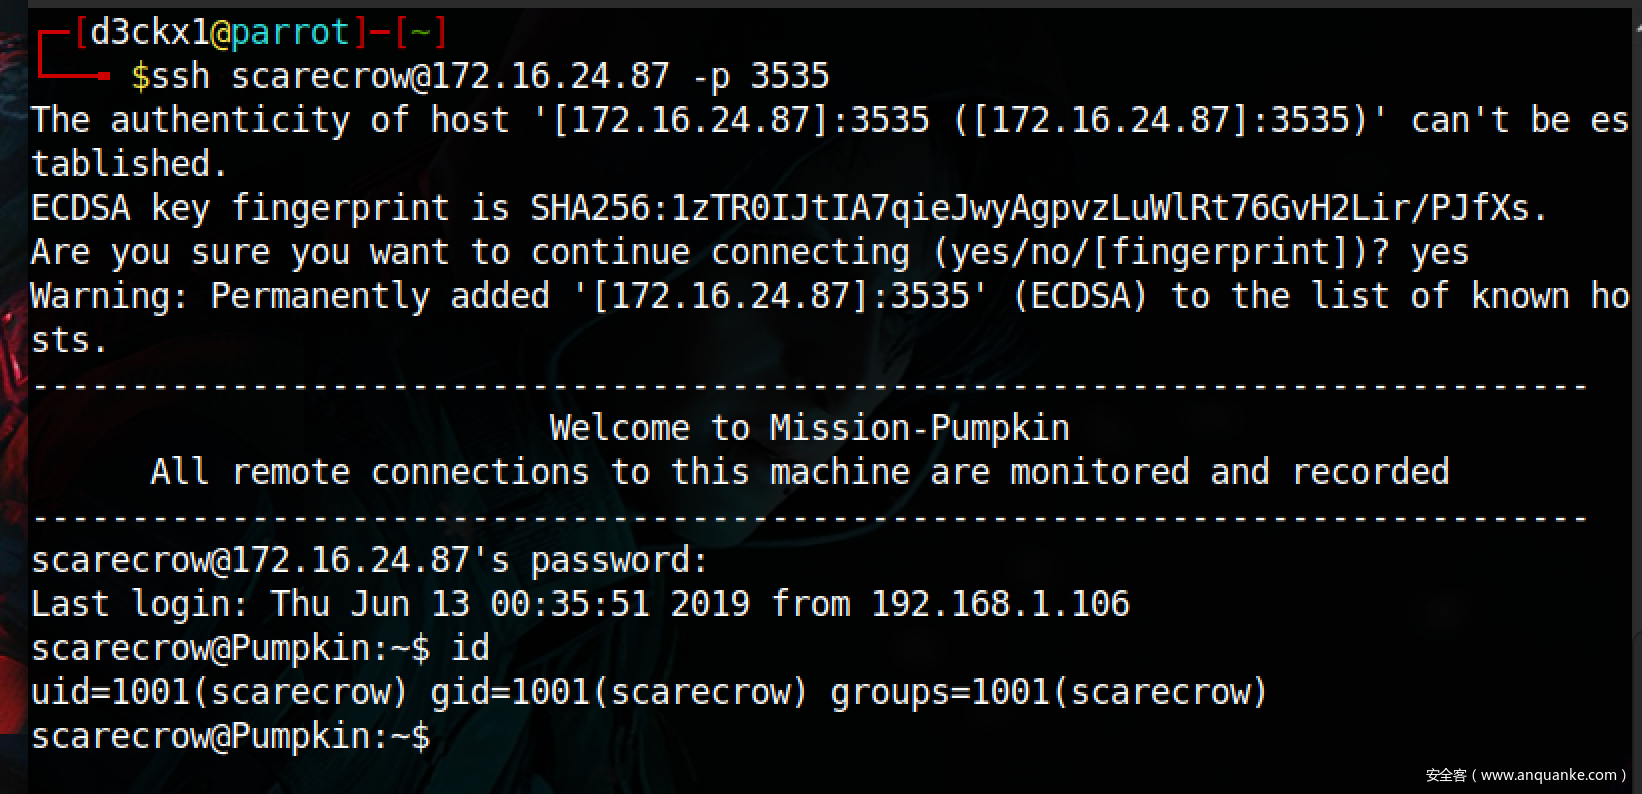This screenshot has width=1642, height=794.
Task: Click the word ssh in the typed command
Action: 180,76
